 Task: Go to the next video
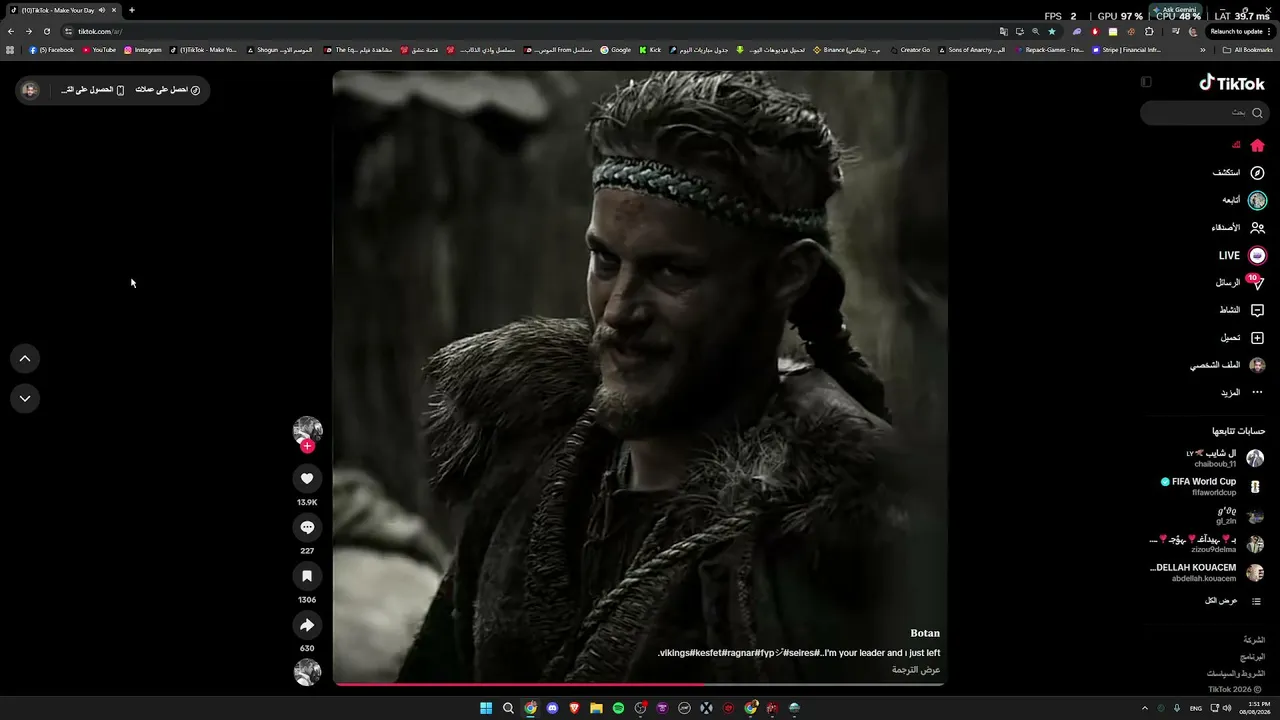[25, 398]
